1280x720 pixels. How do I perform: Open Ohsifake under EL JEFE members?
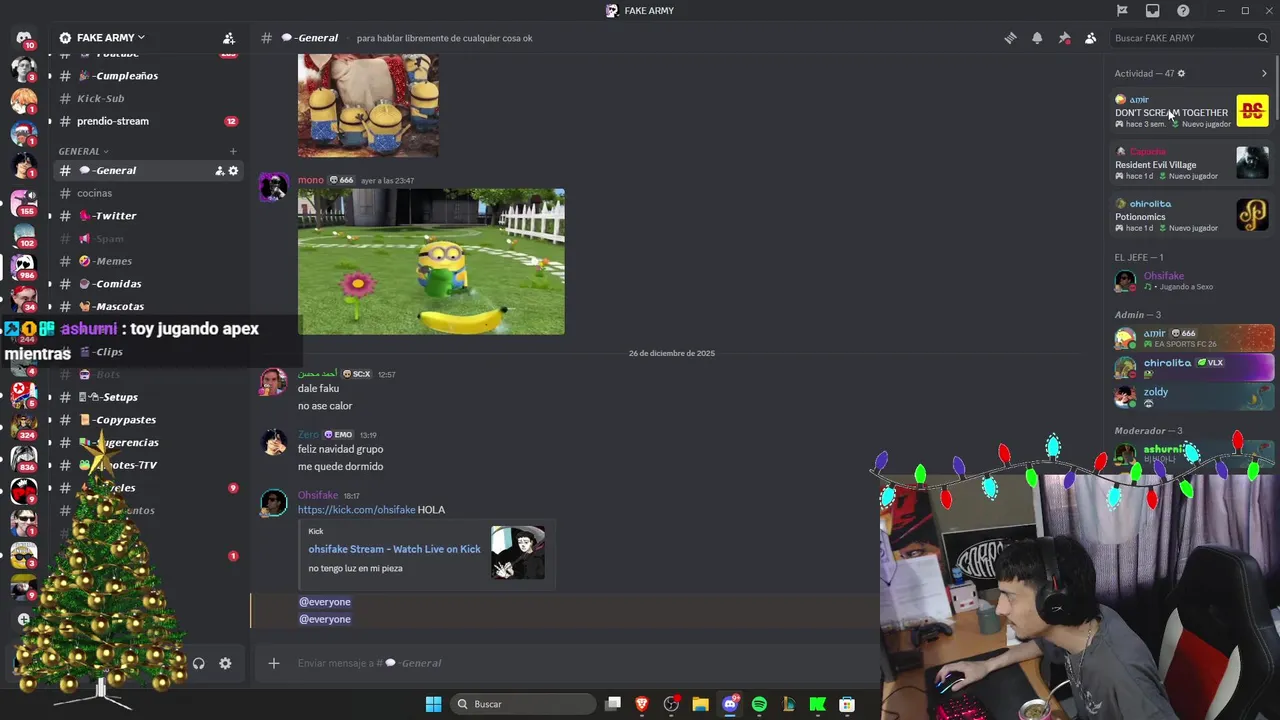[x=1194, y=281]
